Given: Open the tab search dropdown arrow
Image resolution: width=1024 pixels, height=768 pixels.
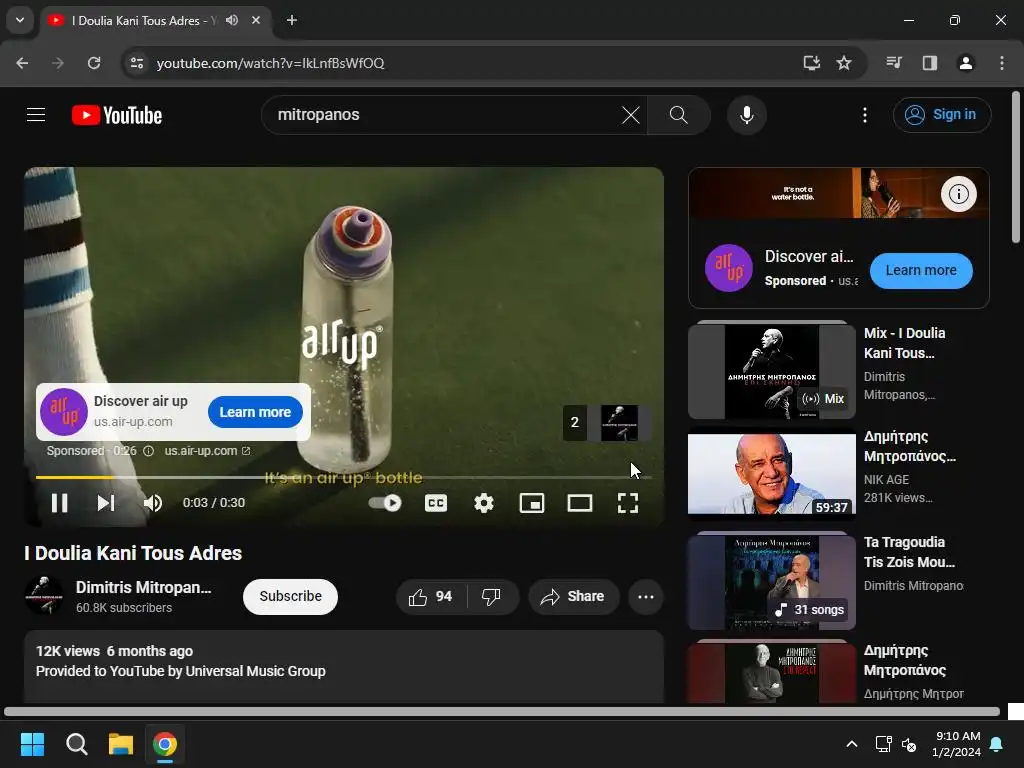Looking at the screenshot, I should [20, 20].
